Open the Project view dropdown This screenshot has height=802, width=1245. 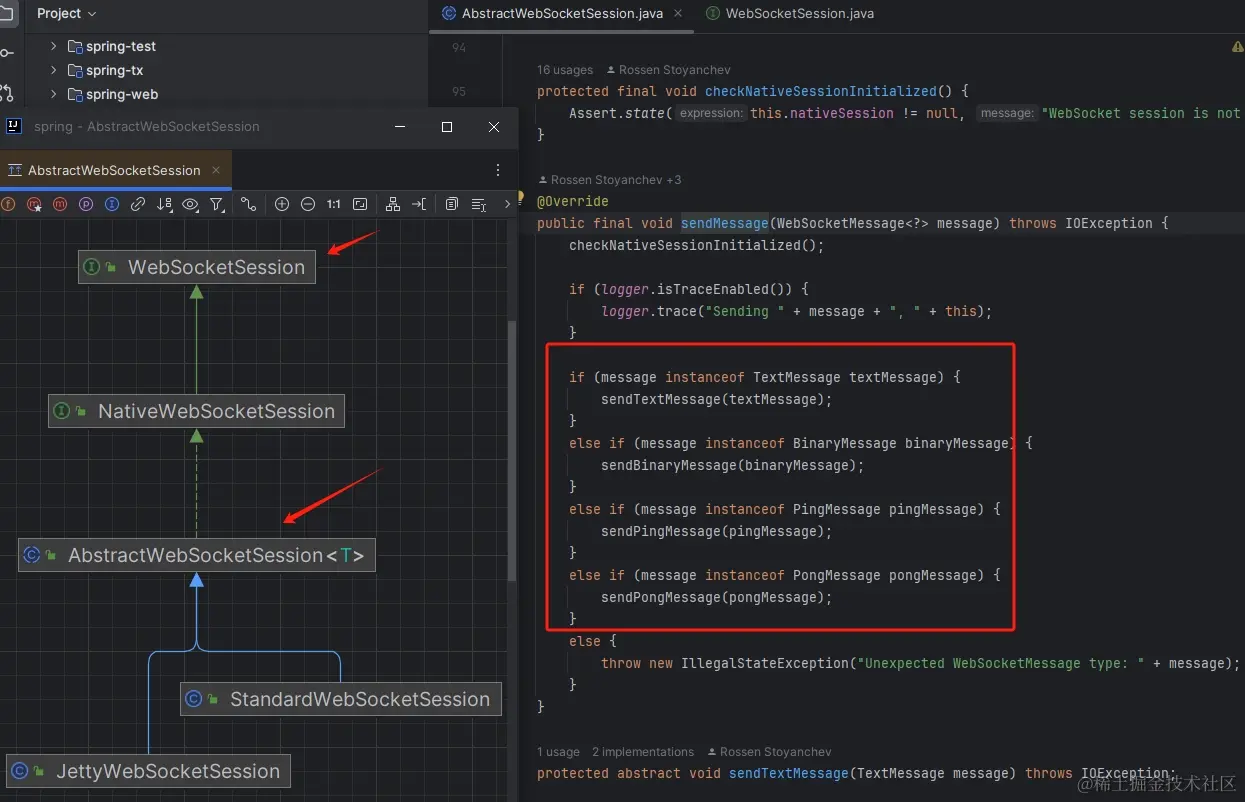click(67, 13)
